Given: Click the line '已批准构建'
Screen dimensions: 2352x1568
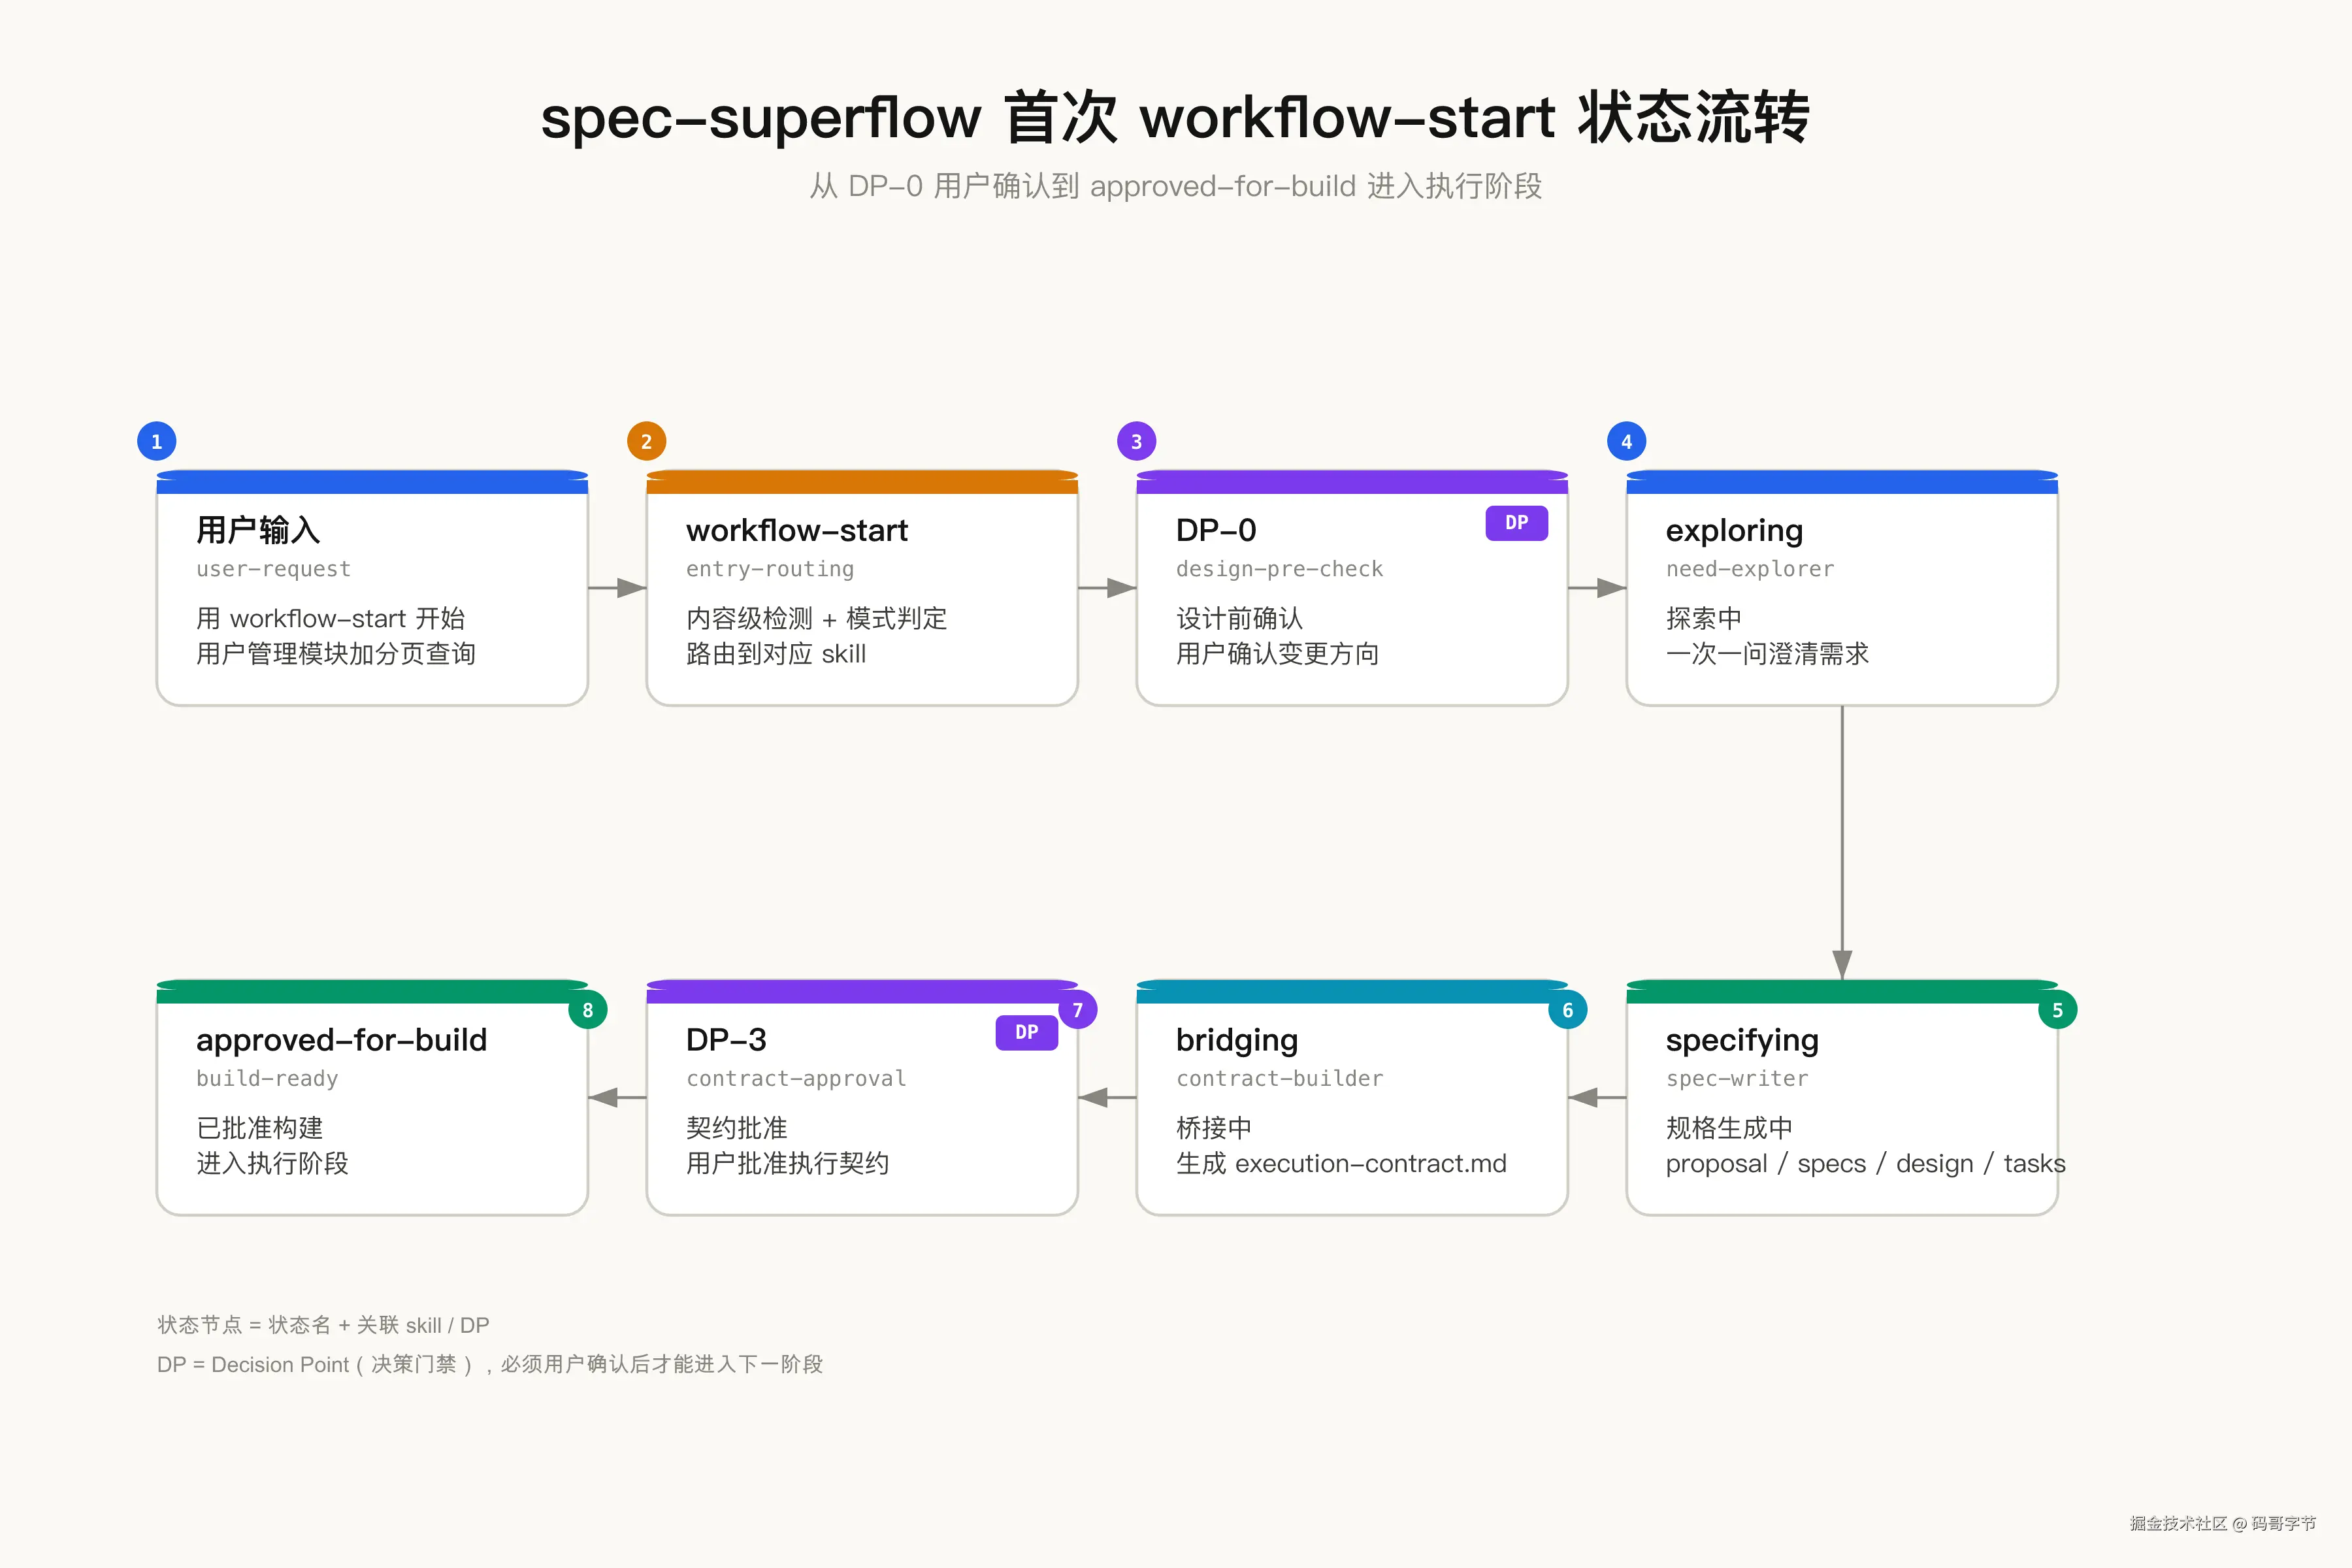Looking at the screenshot, I should pos(259,1128).
